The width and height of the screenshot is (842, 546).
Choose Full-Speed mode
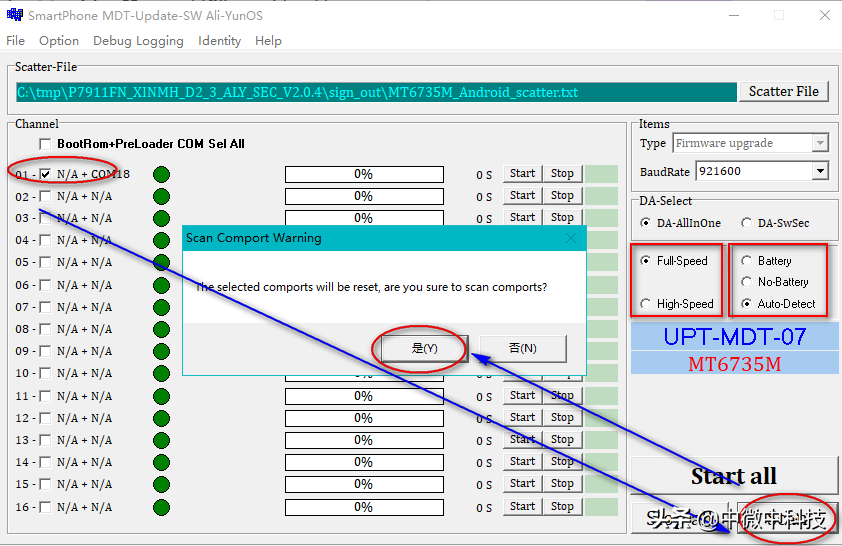[x=645, y=261]
